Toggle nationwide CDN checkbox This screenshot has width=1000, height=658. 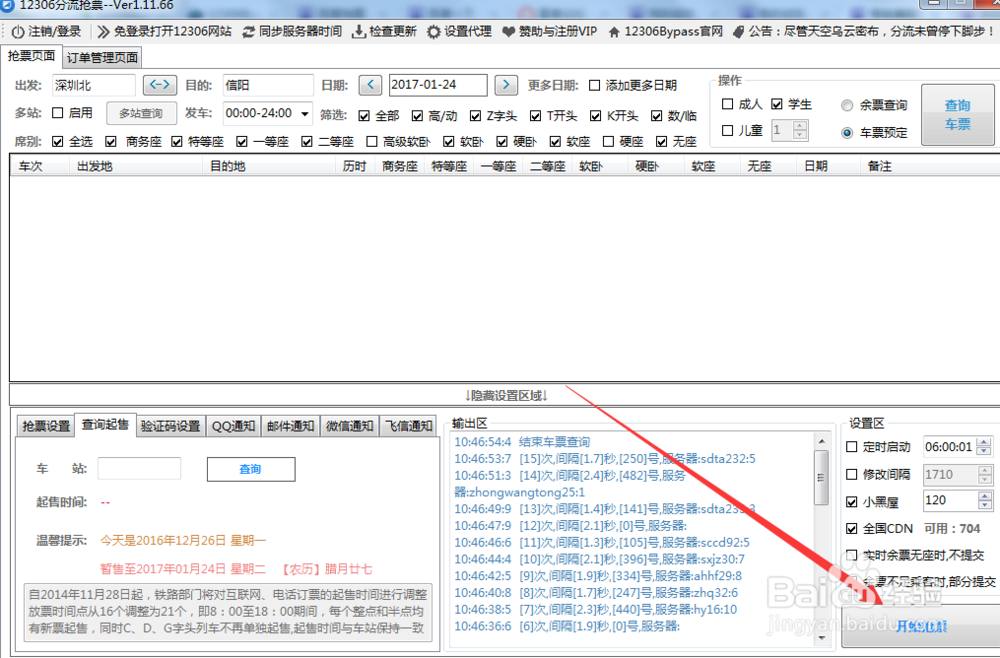pyautogui.click(x=851, y=529)
